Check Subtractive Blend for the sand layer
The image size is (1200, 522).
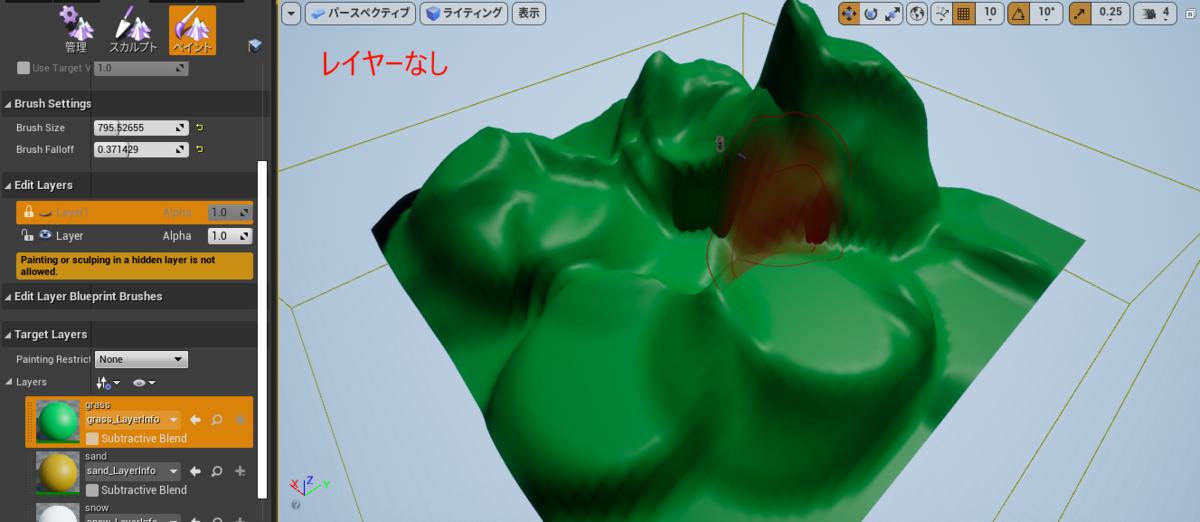click(93, 490)
